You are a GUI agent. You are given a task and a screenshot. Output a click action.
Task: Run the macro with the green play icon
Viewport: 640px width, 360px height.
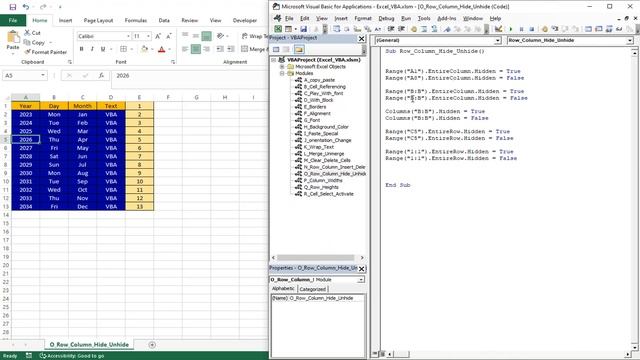(x=510, y=29)
